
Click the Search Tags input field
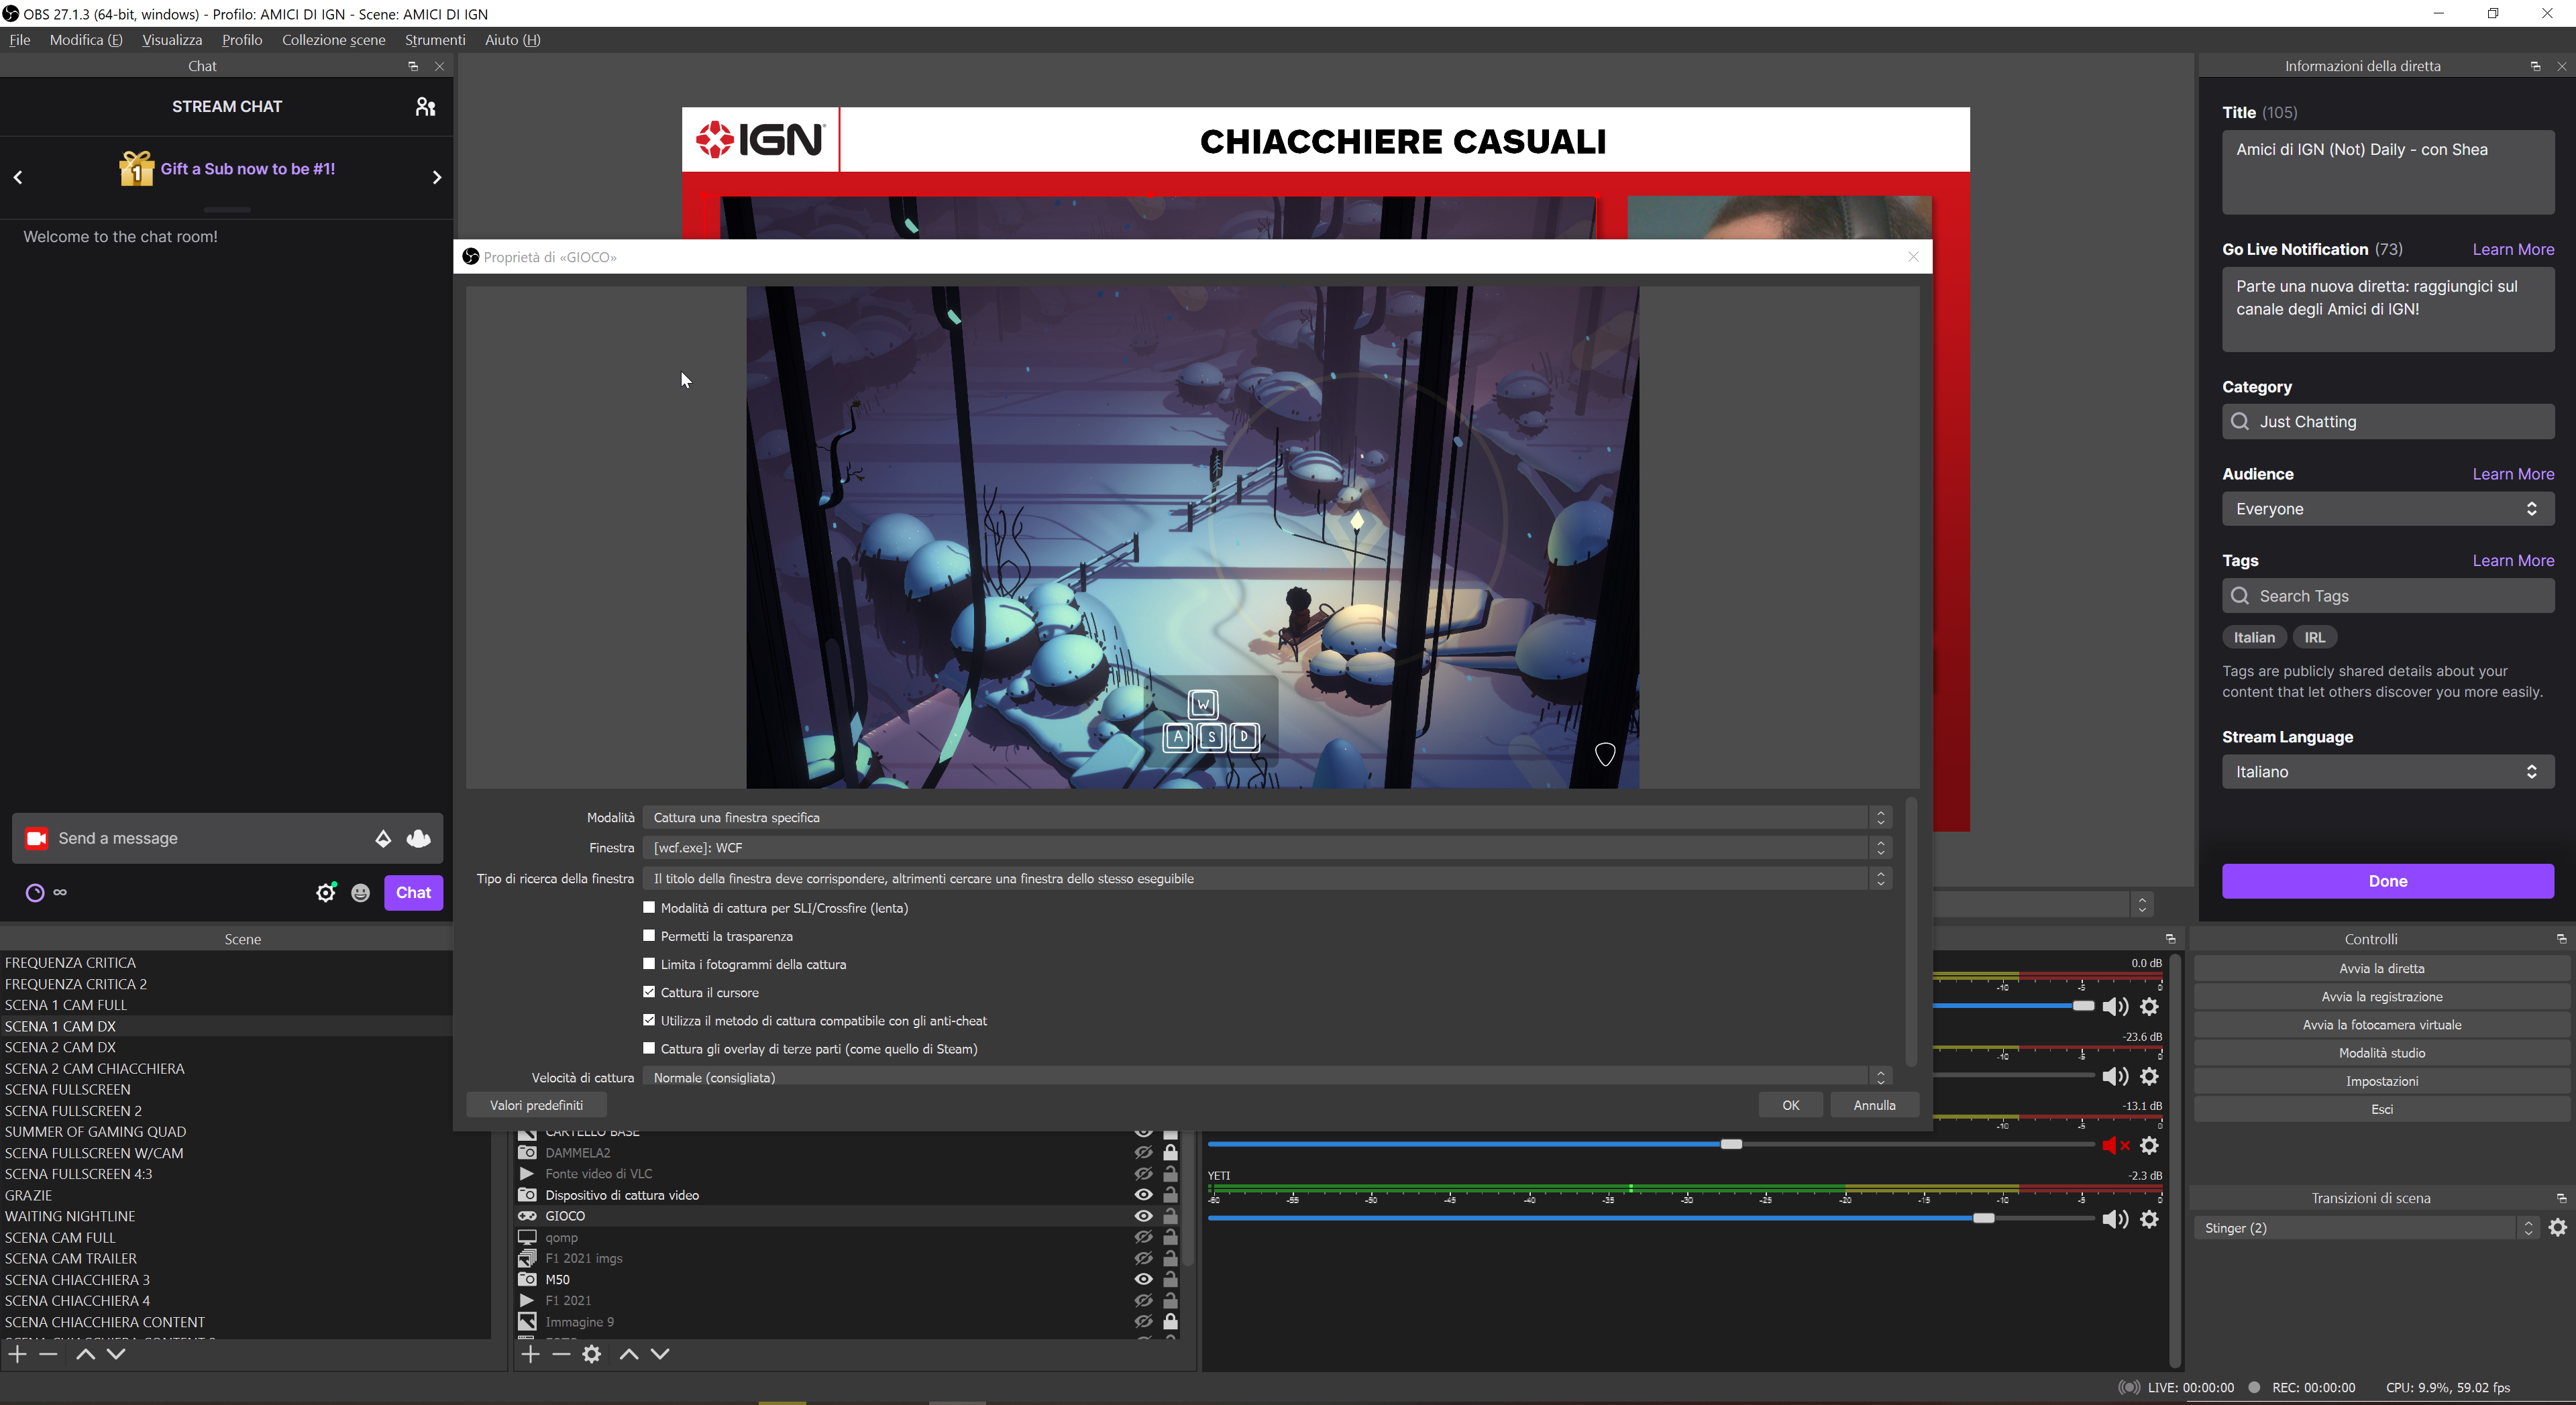click(2387, 595)
